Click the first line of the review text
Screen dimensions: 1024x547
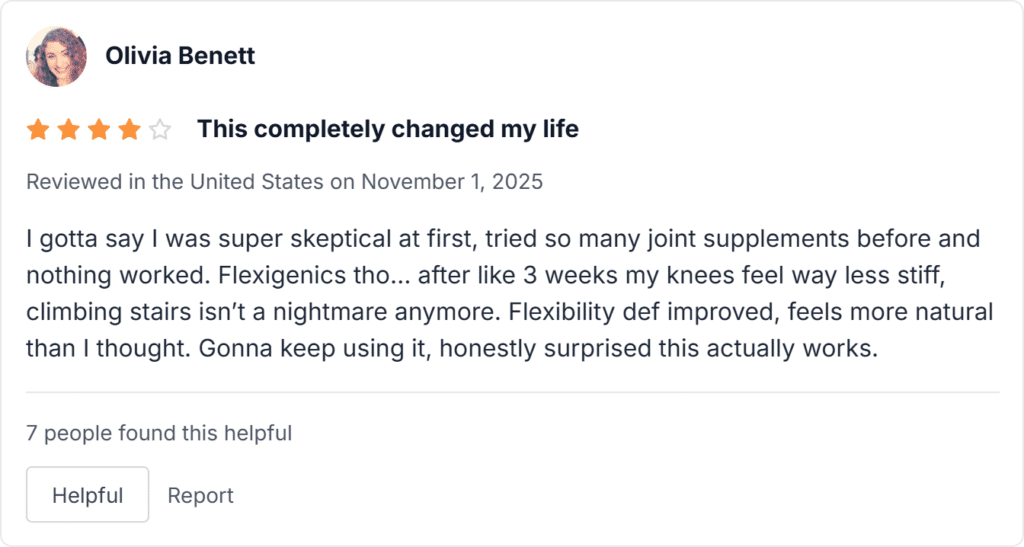pos(503,239)
